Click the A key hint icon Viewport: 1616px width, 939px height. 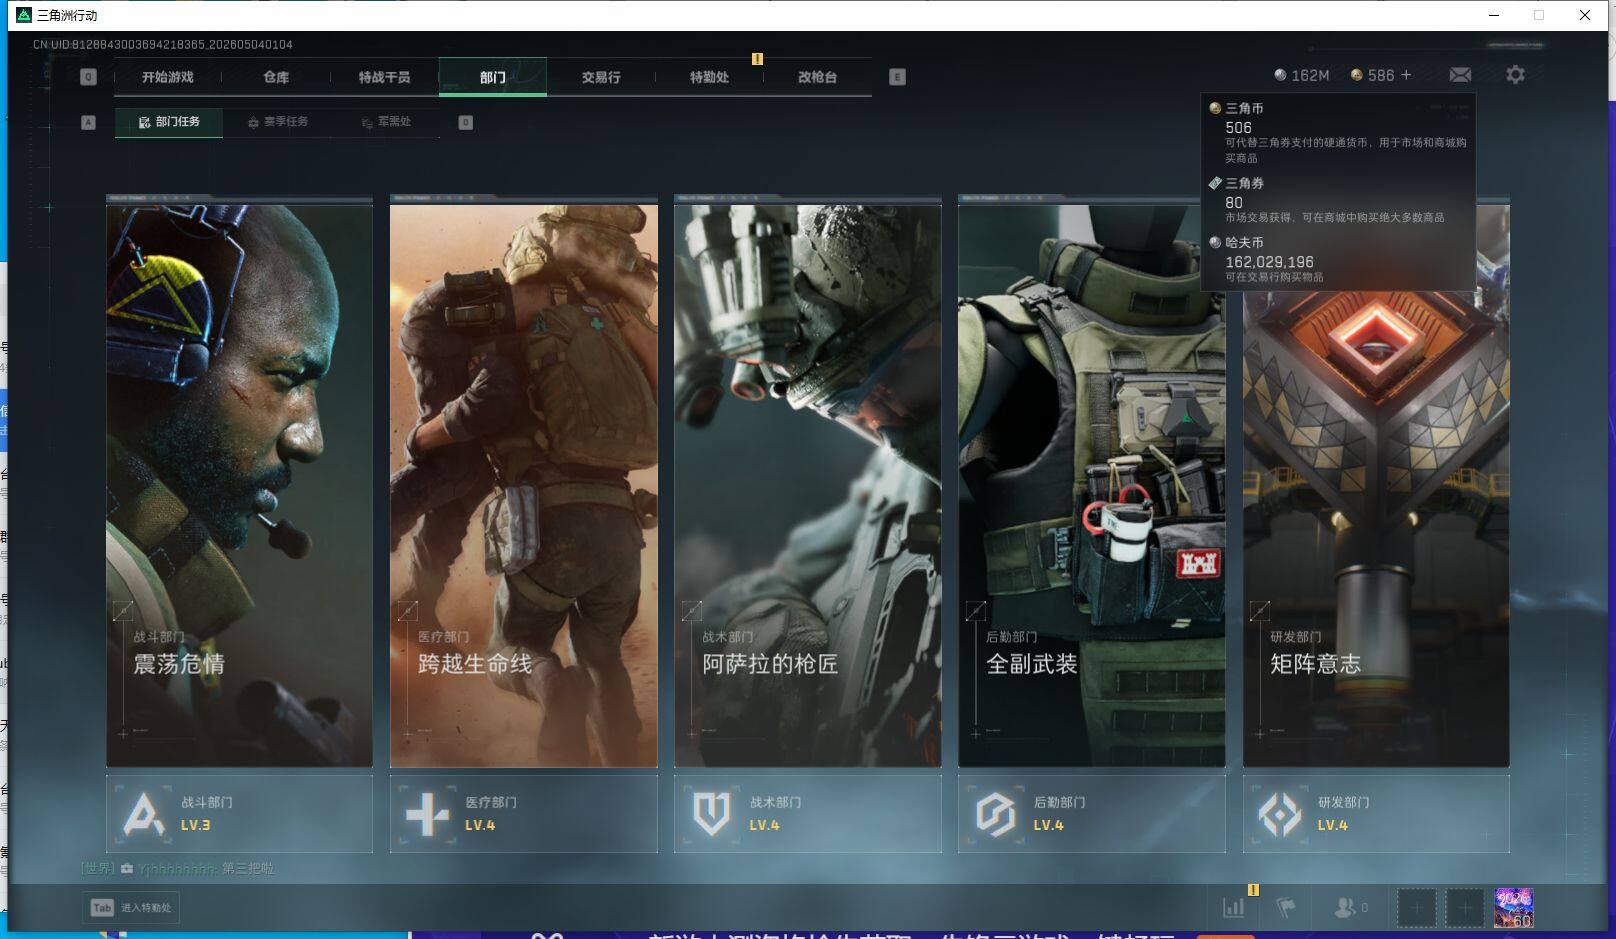(88, 122)
